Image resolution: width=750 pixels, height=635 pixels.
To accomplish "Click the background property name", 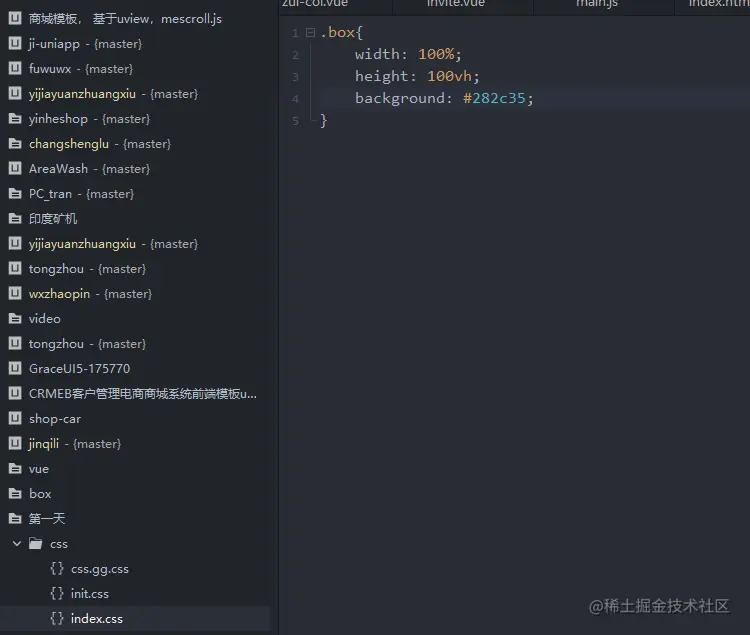I will [x=400, y=99].
